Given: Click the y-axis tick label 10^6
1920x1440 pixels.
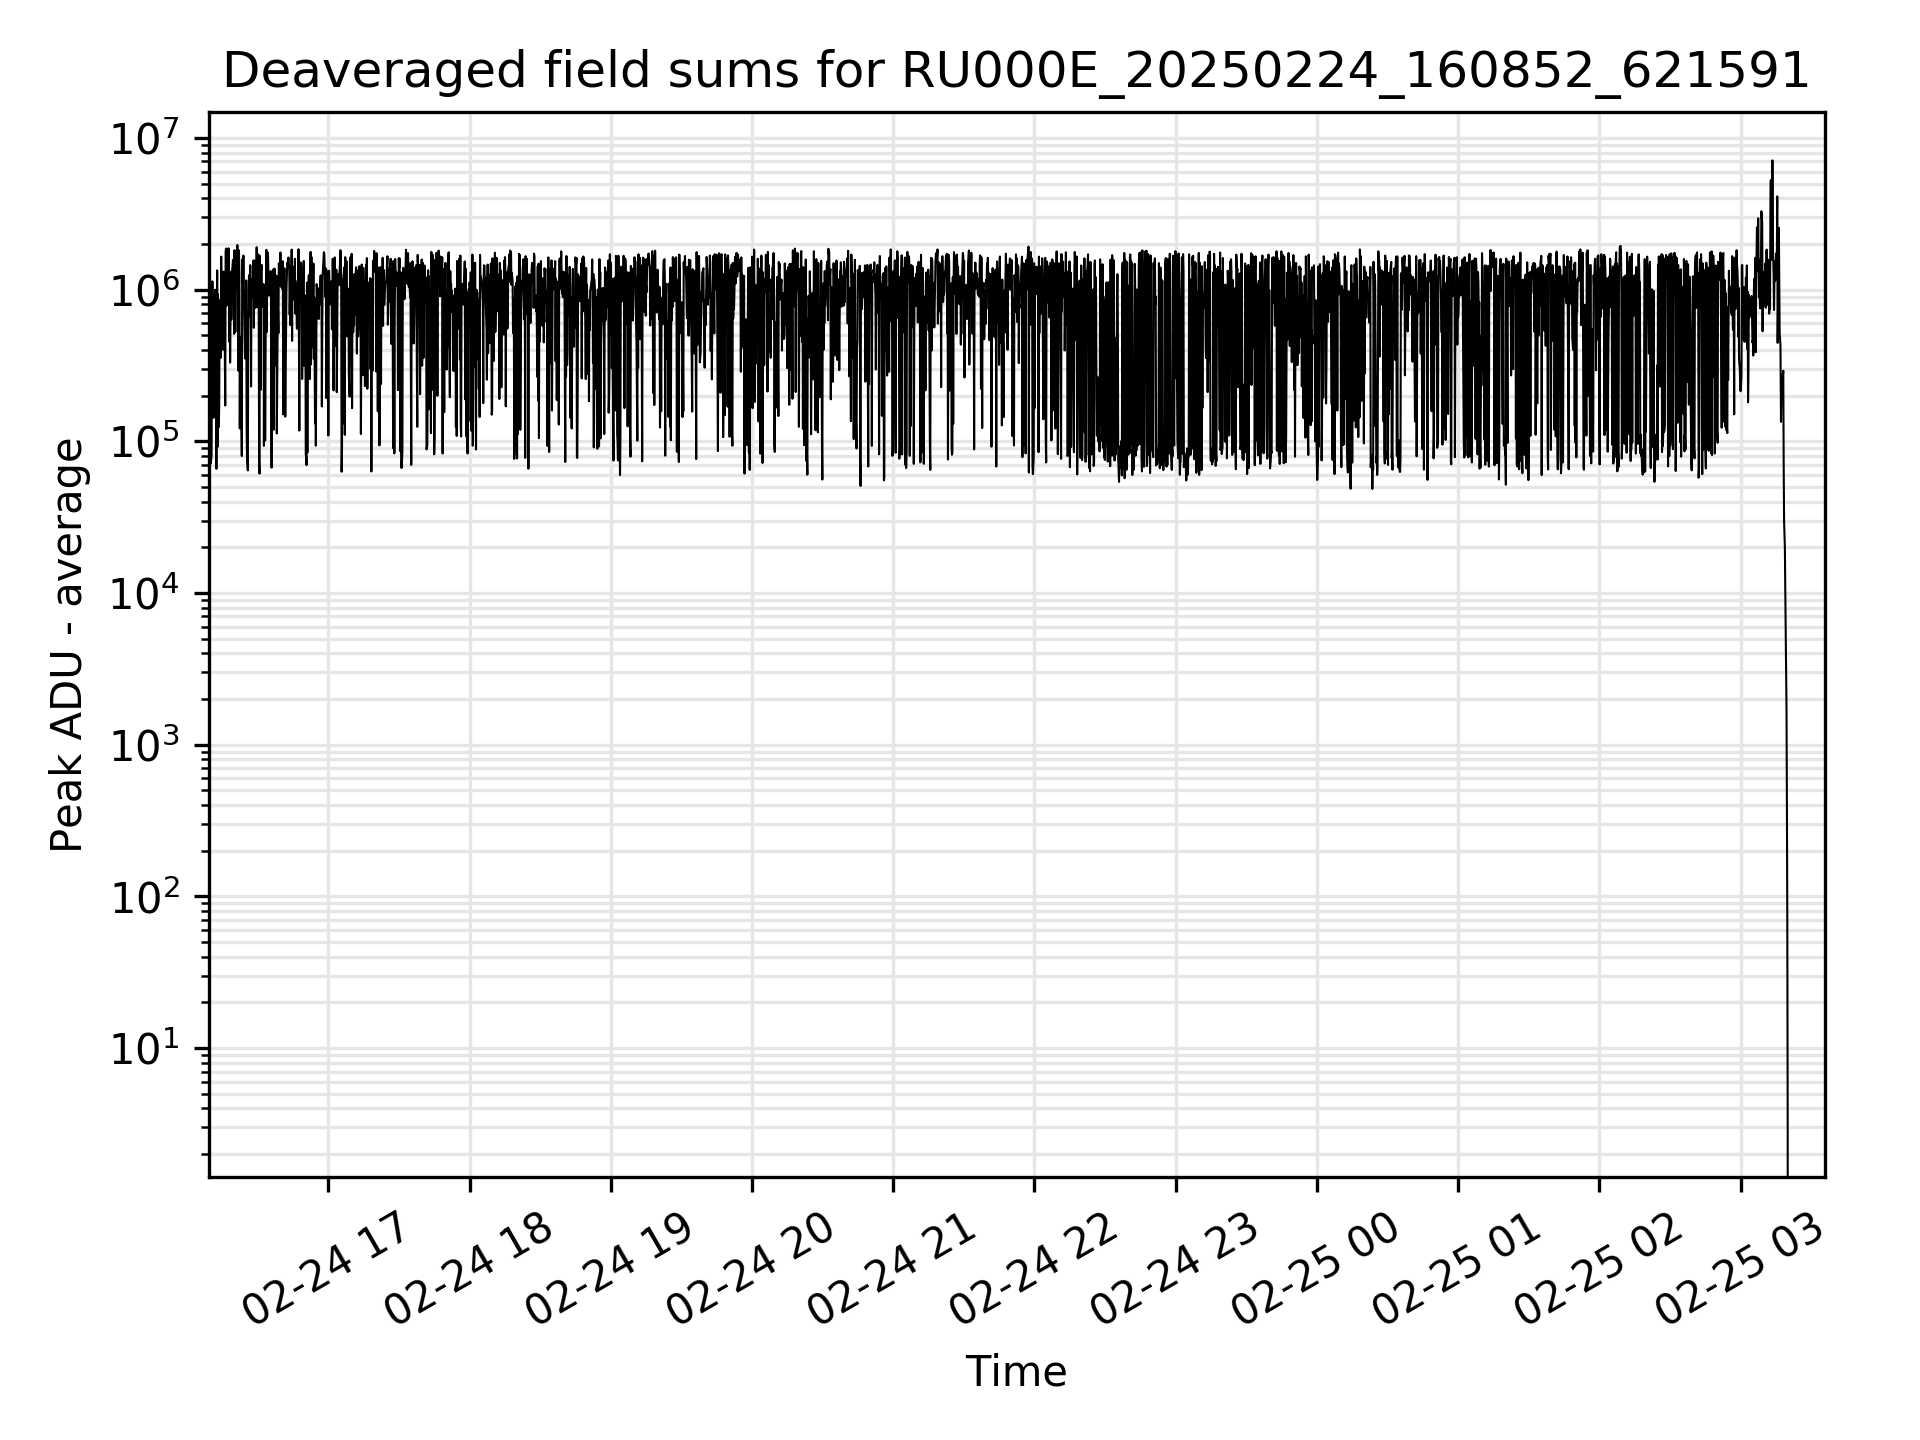Looking at the screenshot, I should (x=146, y=288).
